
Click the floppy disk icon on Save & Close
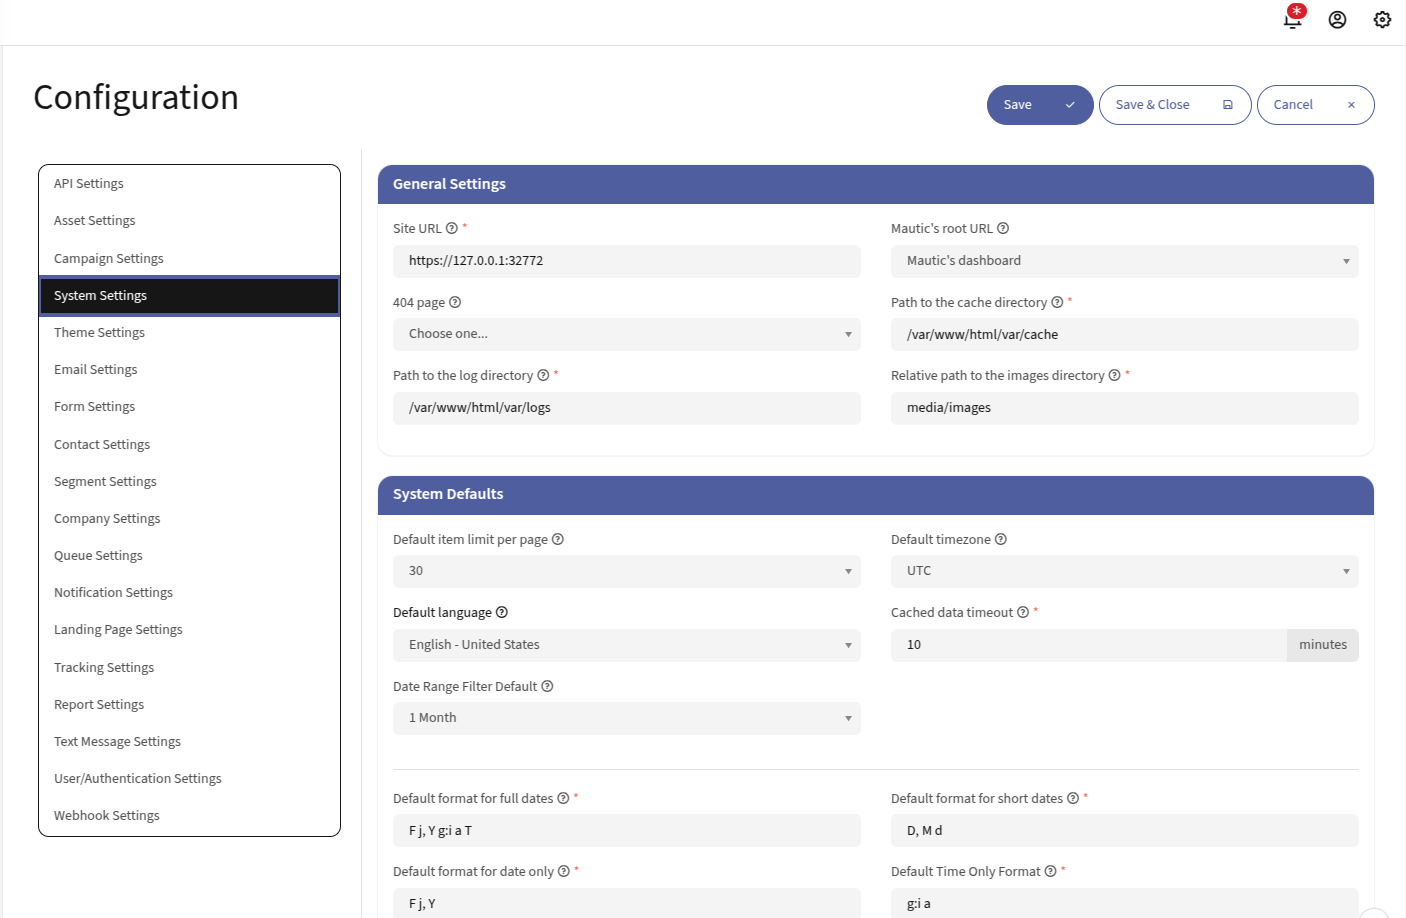1227,104
